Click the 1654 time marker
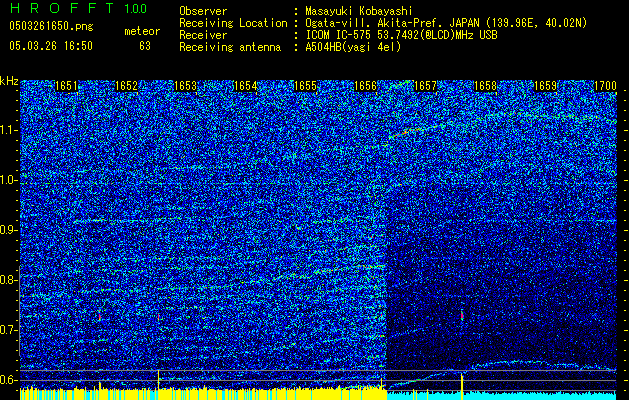 click(x=246, y=86)
